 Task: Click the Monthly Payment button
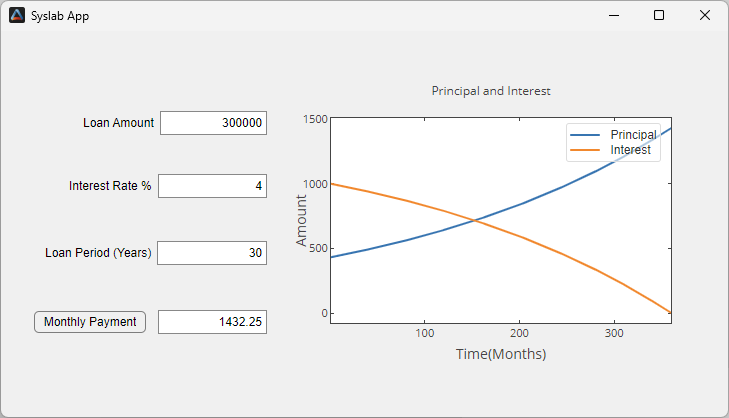[x=90, y=322]
